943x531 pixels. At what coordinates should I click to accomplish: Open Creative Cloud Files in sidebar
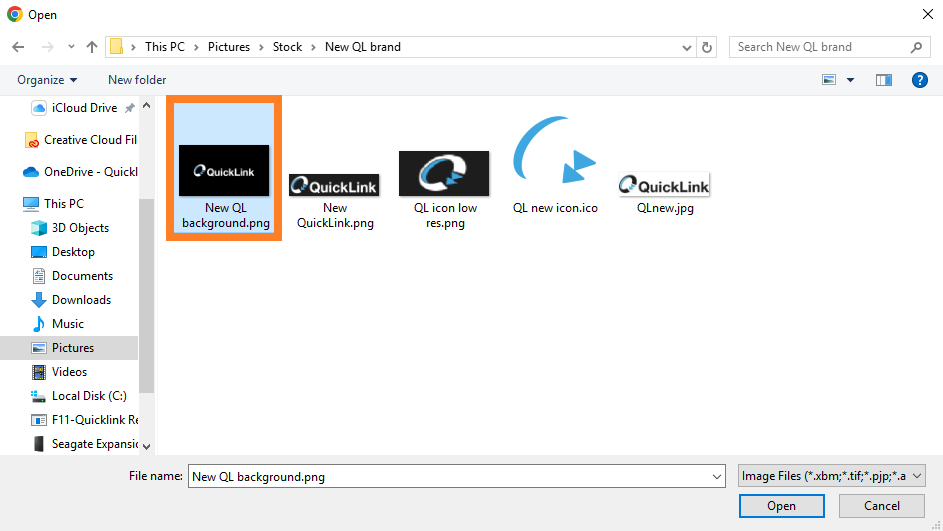pyautogui.click(x=81, y=140)
